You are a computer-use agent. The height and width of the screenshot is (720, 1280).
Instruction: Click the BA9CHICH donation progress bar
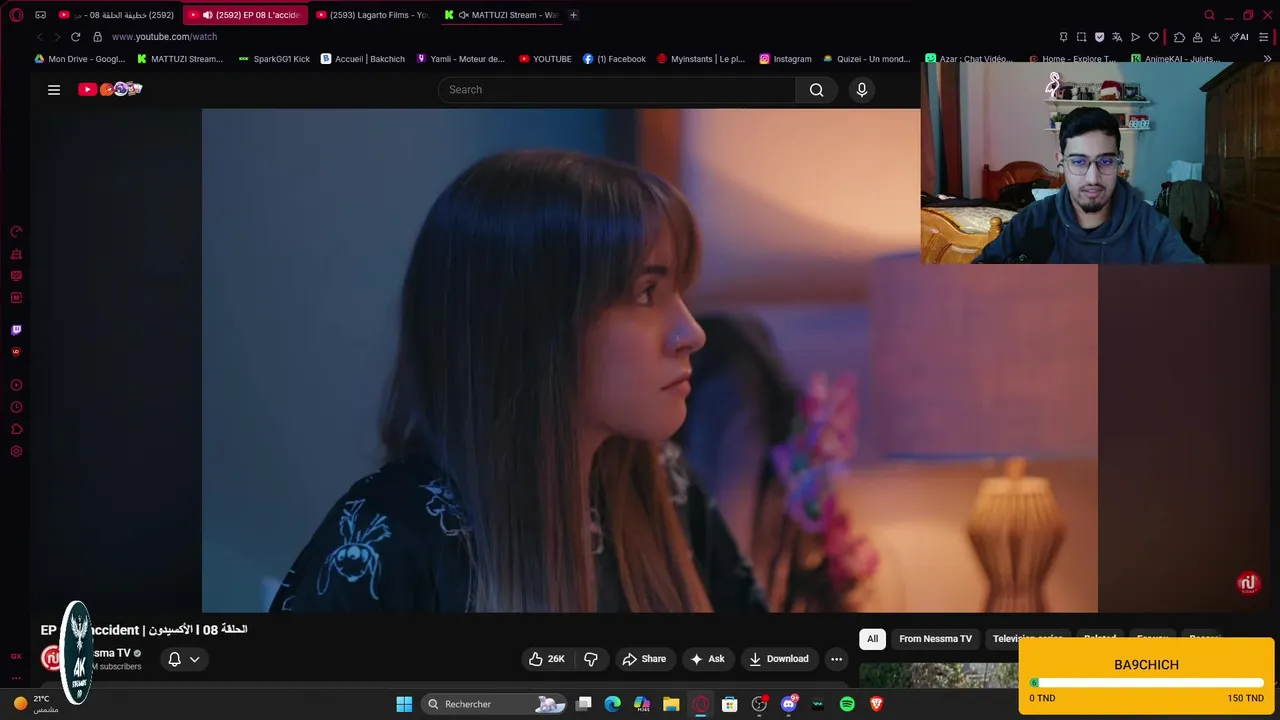(1147, 683)
